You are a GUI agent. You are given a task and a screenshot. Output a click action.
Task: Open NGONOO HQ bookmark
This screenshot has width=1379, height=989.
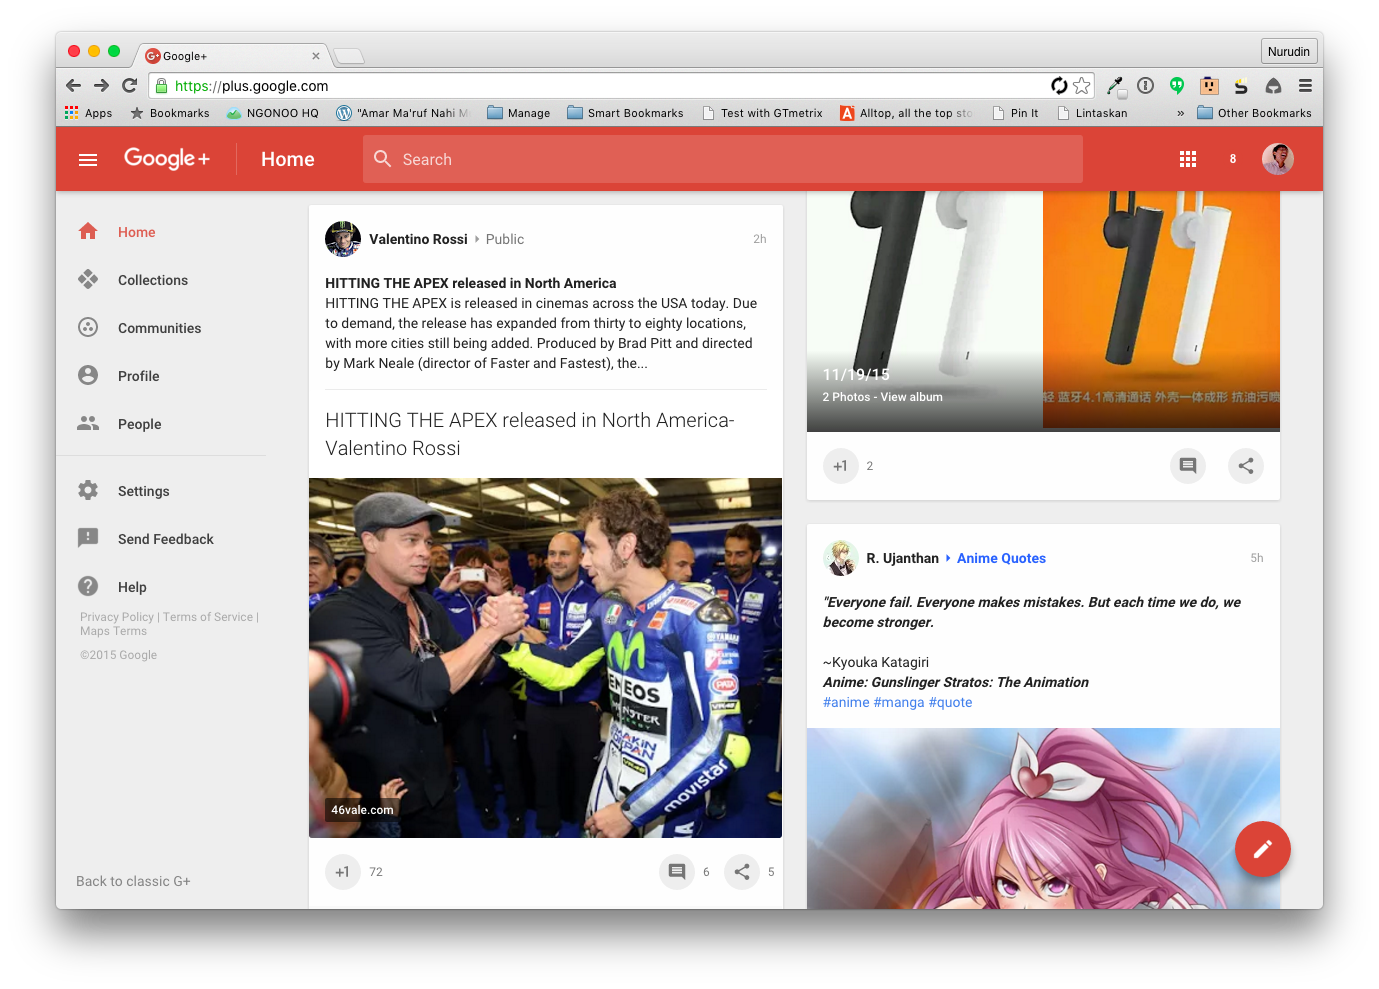pyautogui.click(x=273, y=113)
